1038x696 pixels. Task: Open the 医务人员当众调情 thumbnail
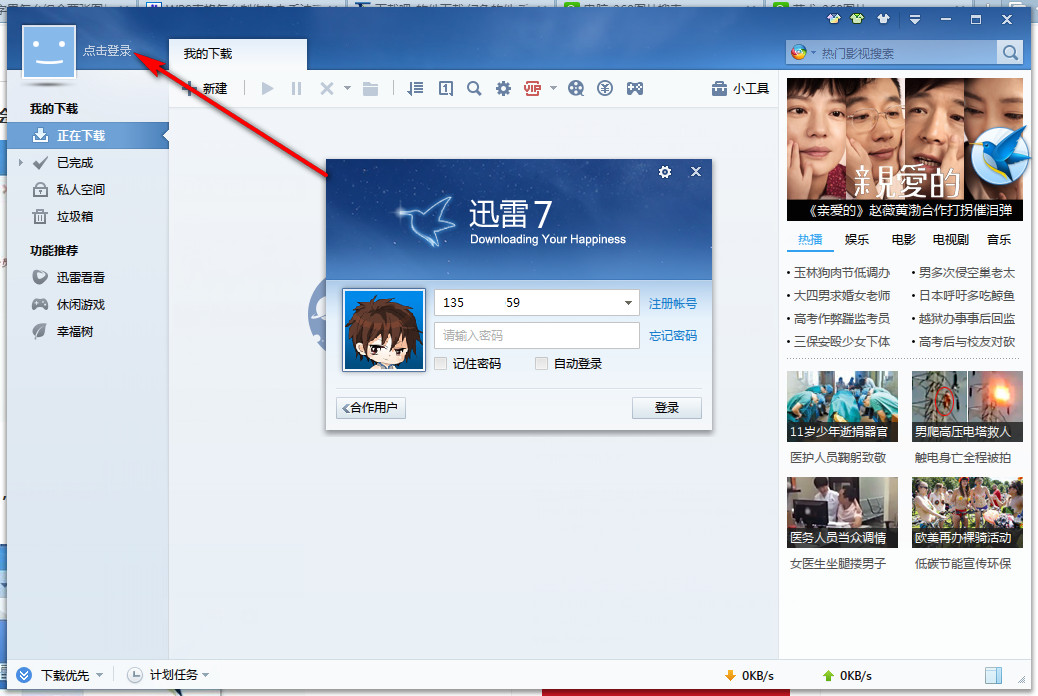click(842, 513)
